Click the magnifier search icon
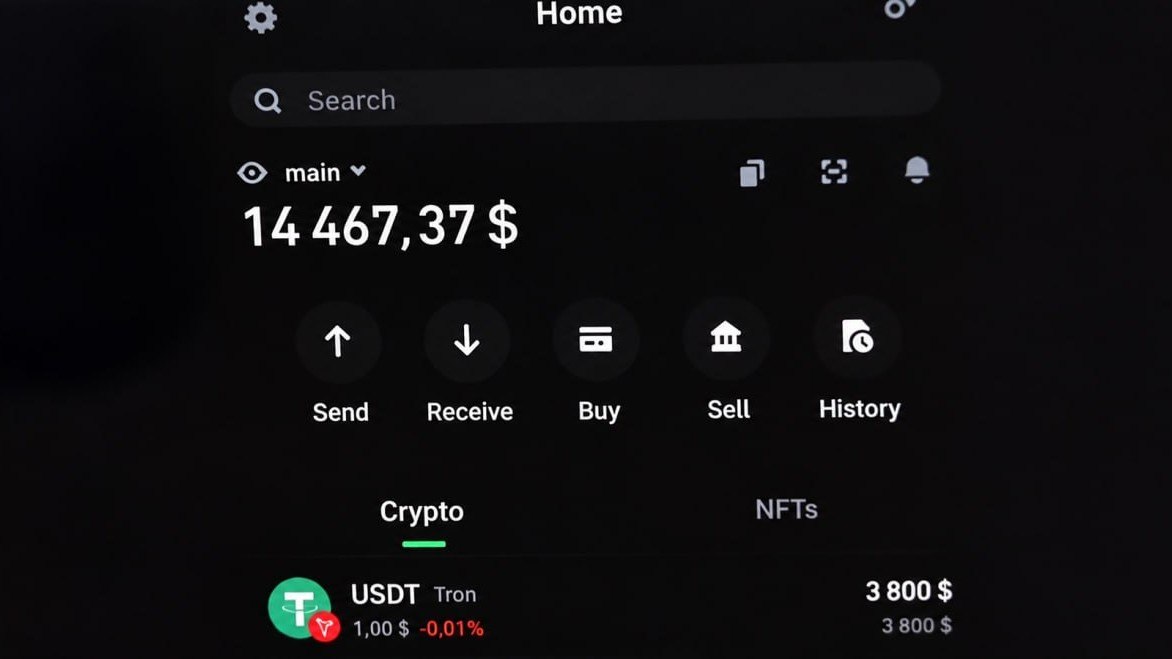This screenshot has width=1172, height=659. [268, 101]
